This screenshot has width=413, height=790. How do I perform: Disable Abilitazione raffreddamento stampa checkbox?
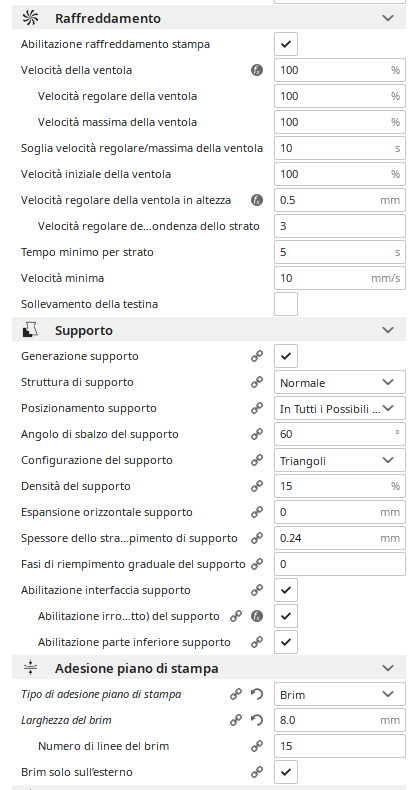286,44
